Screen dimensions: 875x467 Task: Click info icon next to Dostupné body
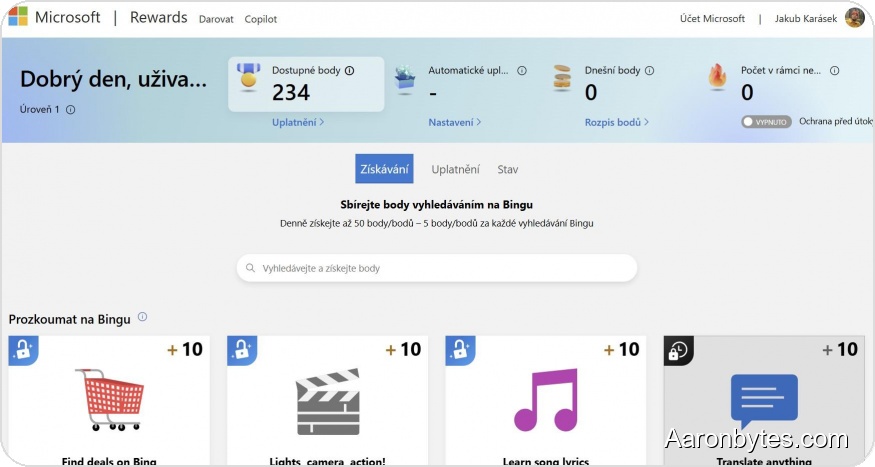click(x=349, y=71)
